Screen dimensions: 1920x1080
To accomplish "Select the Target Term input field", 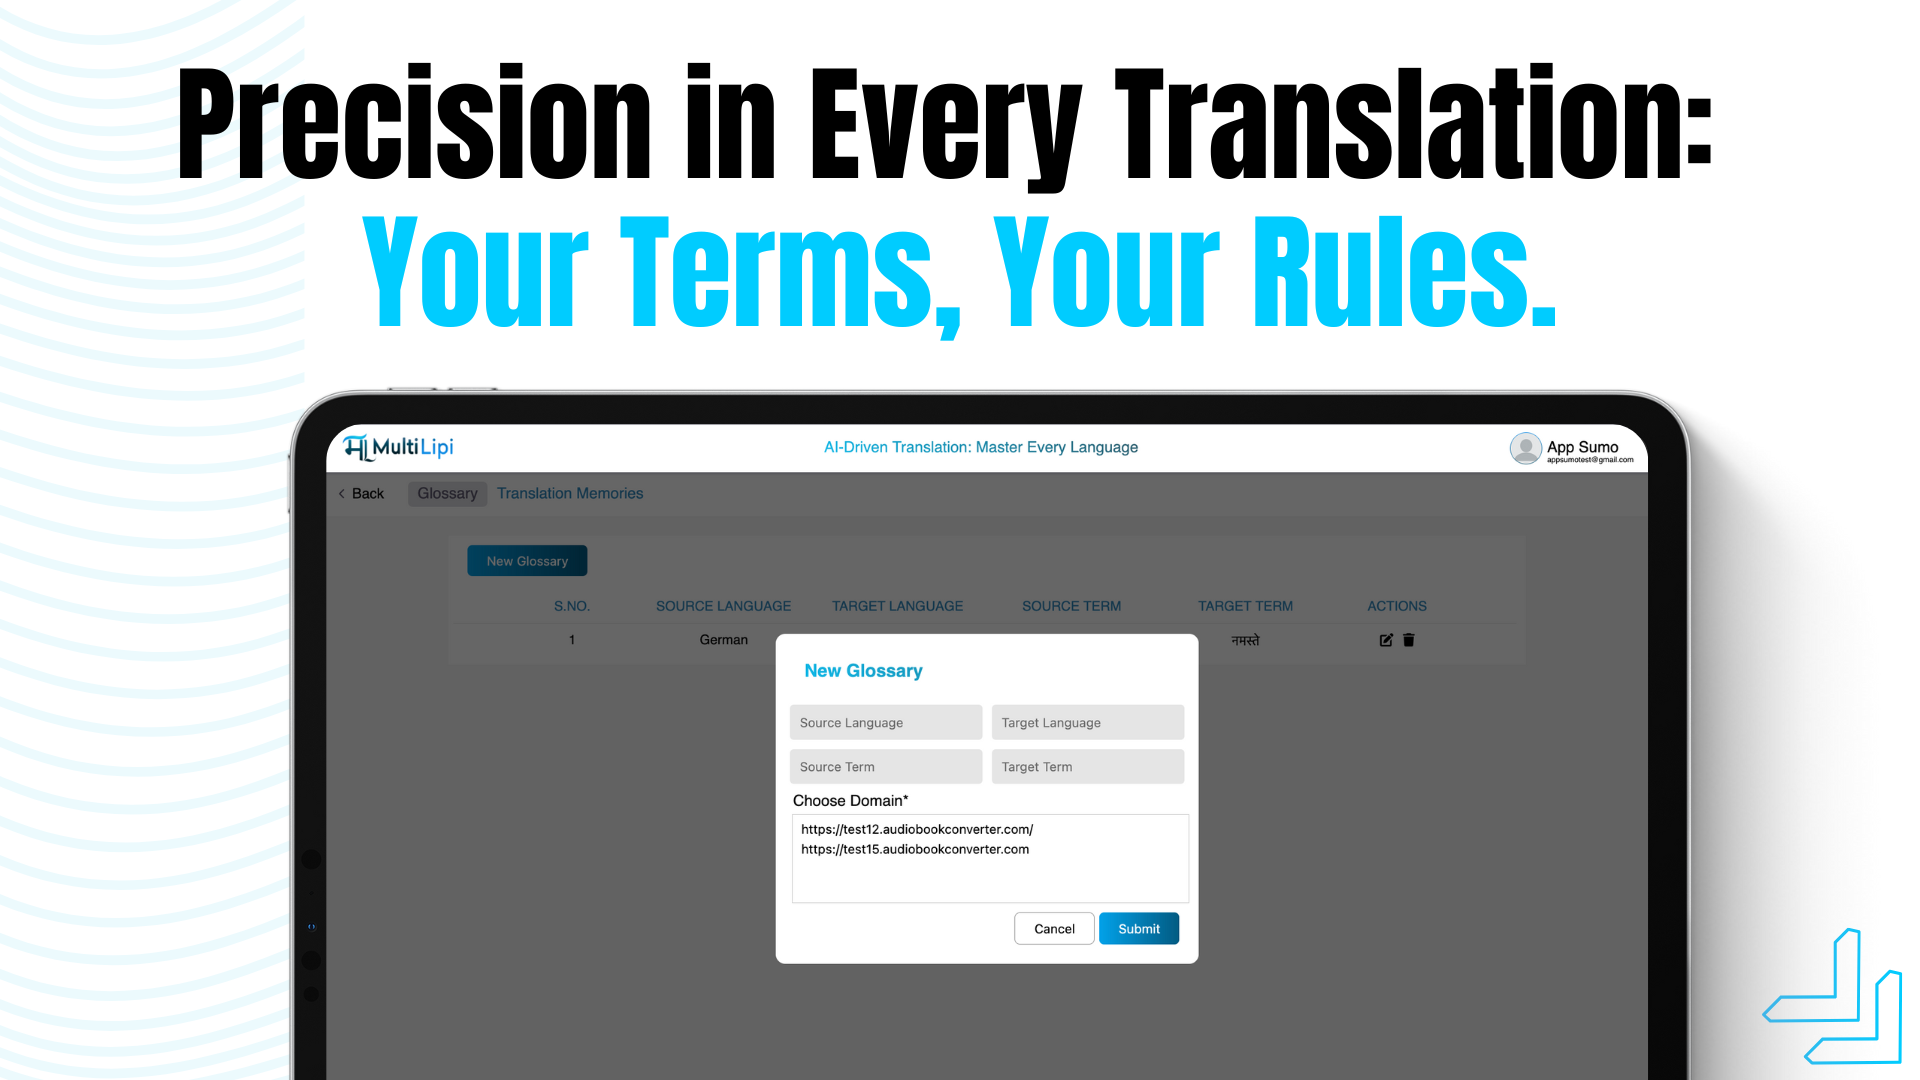I will 1087,766.
